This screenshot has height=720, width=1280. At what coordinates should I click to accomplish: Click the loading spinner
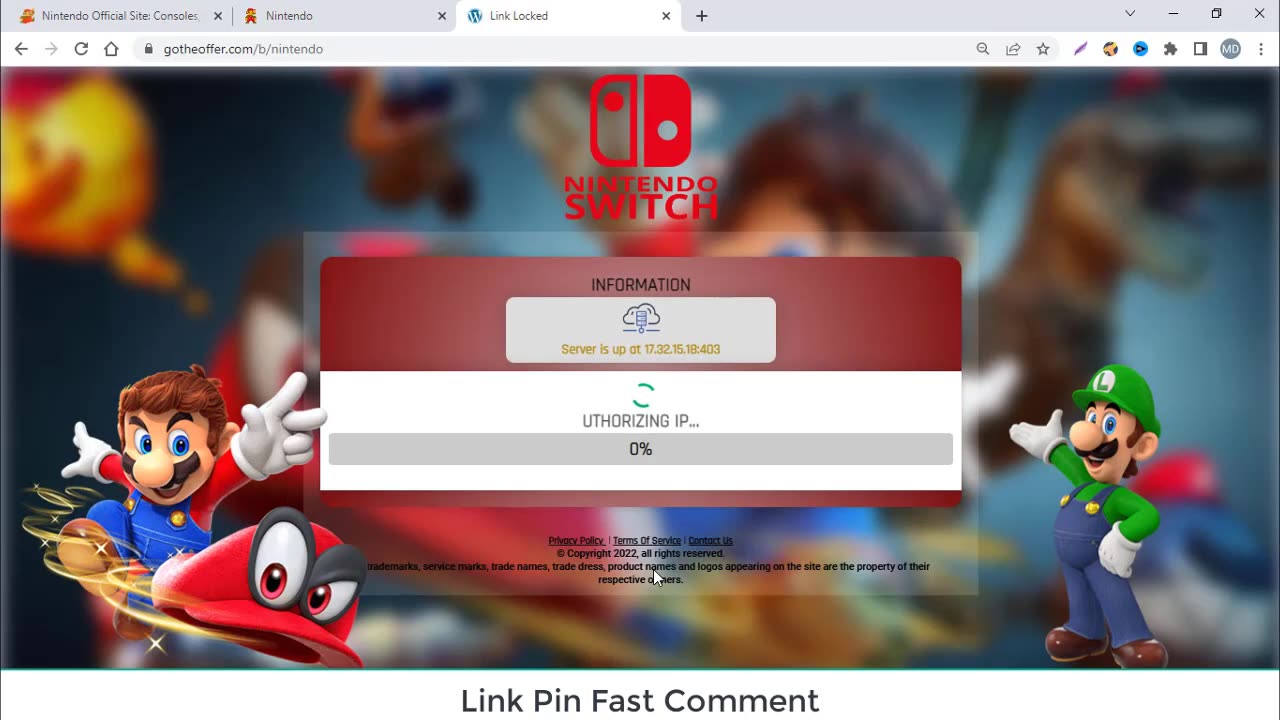tap(643, 395)
